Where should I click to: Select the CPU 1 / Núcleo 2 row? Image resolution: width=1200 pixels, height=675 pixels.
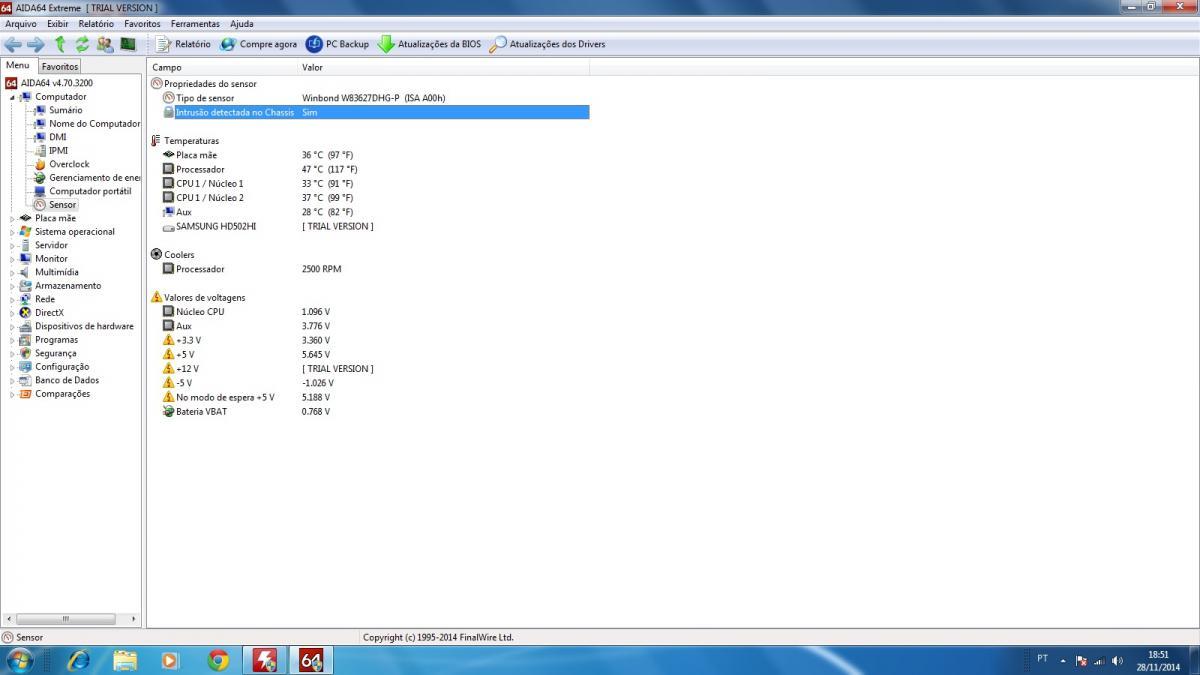369,198
